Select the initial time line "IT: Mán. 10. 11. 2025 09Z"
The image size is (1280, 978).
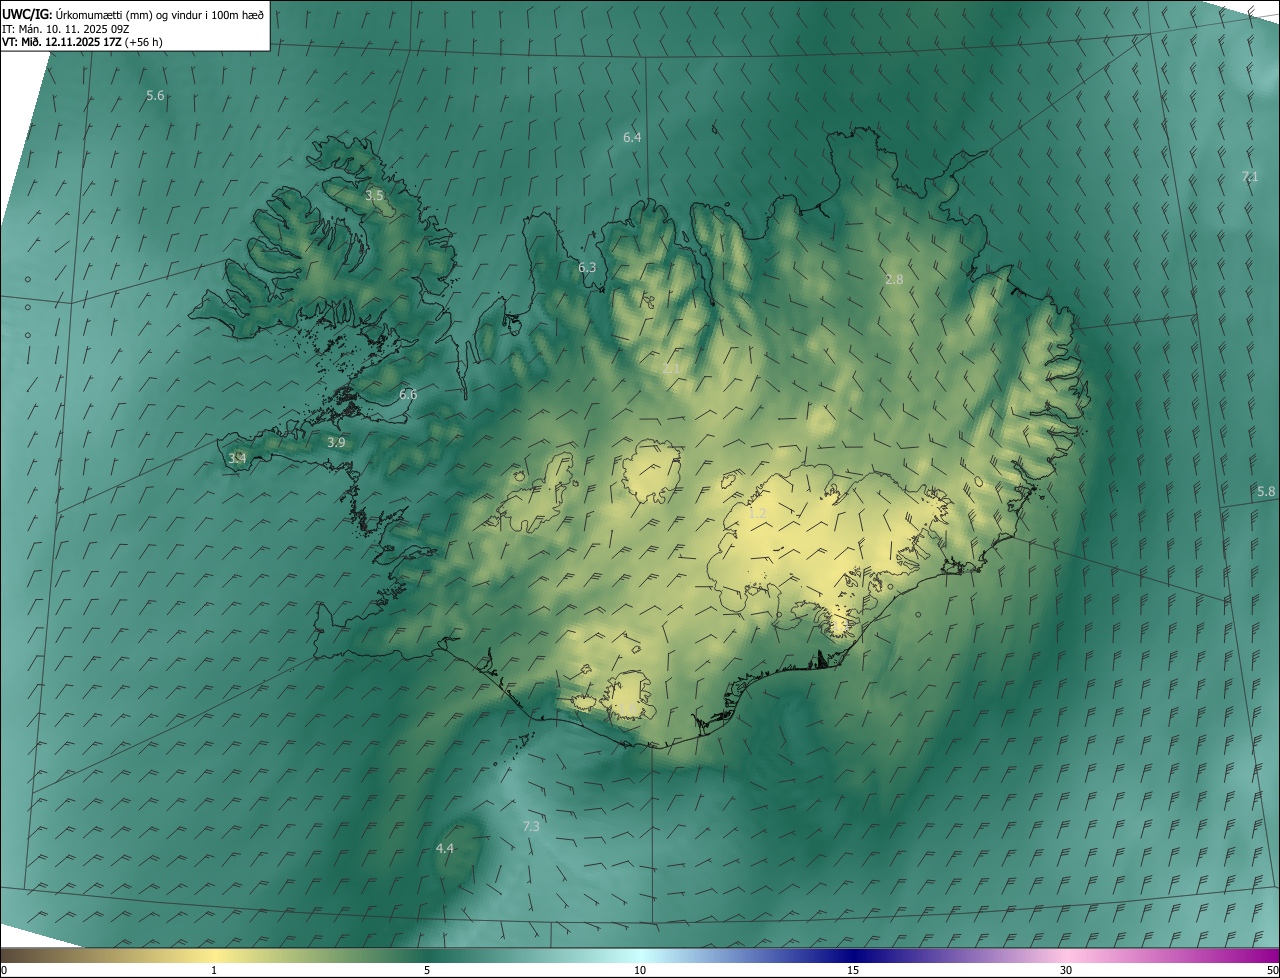point(65,28)
